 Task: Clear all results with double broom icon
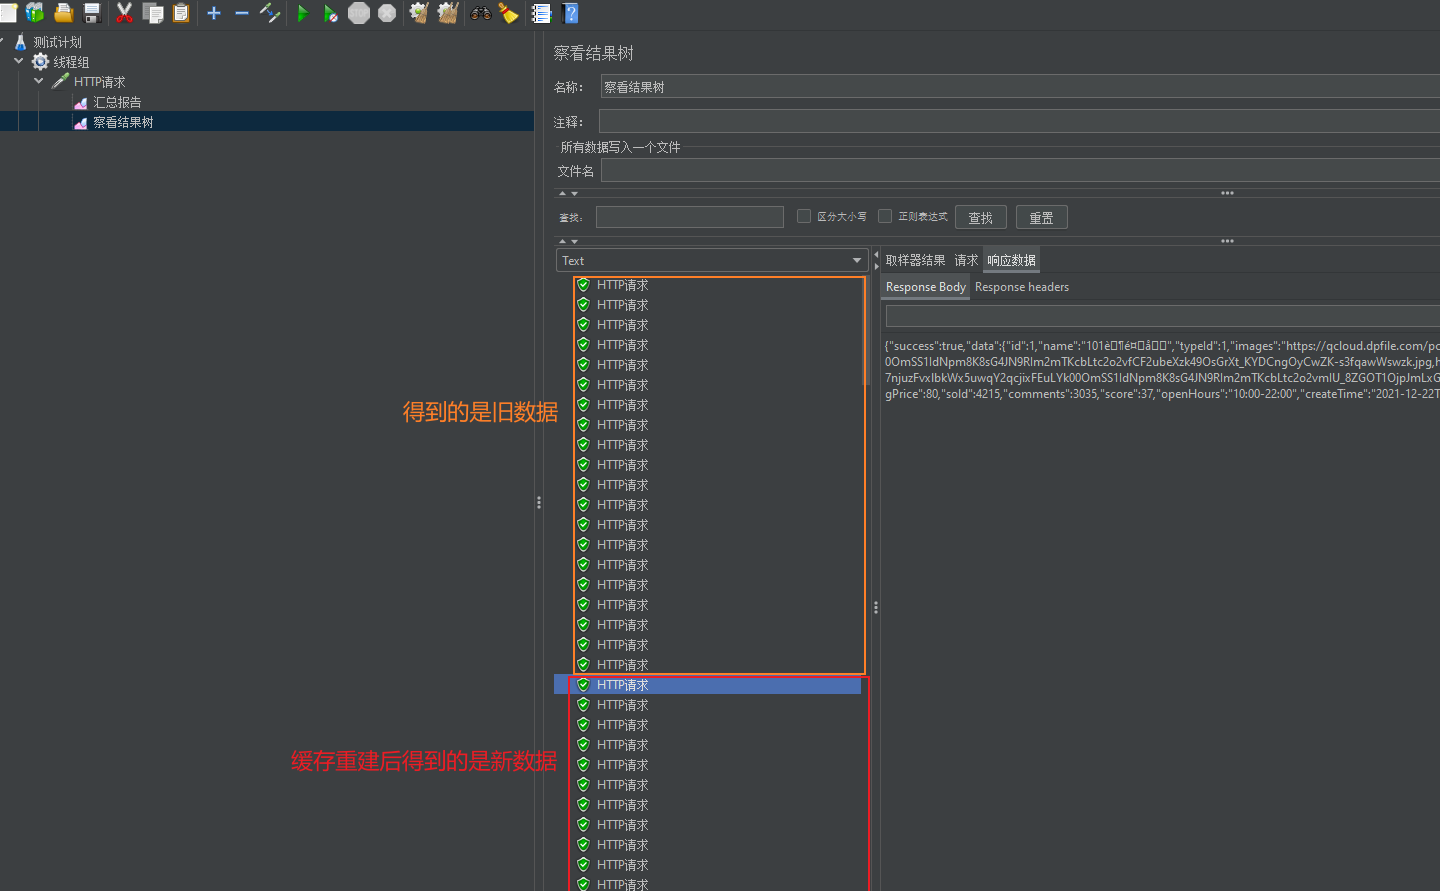click(x=448, y=13)
